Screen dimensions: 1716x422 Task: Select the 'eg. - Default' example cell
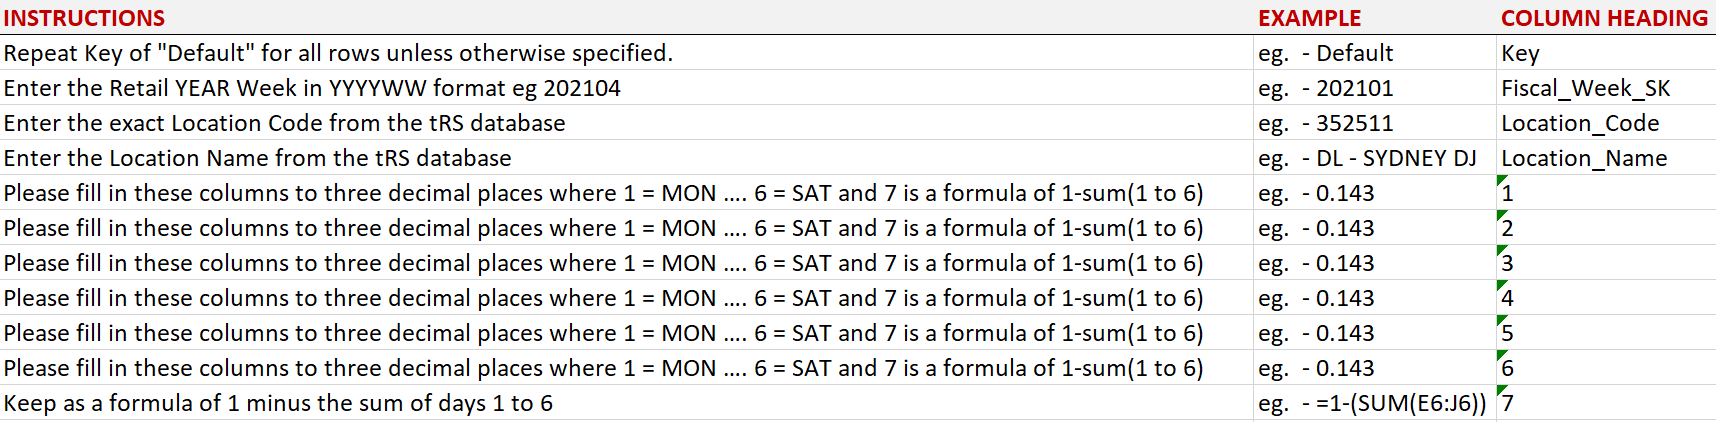[x=1326, y=53]
